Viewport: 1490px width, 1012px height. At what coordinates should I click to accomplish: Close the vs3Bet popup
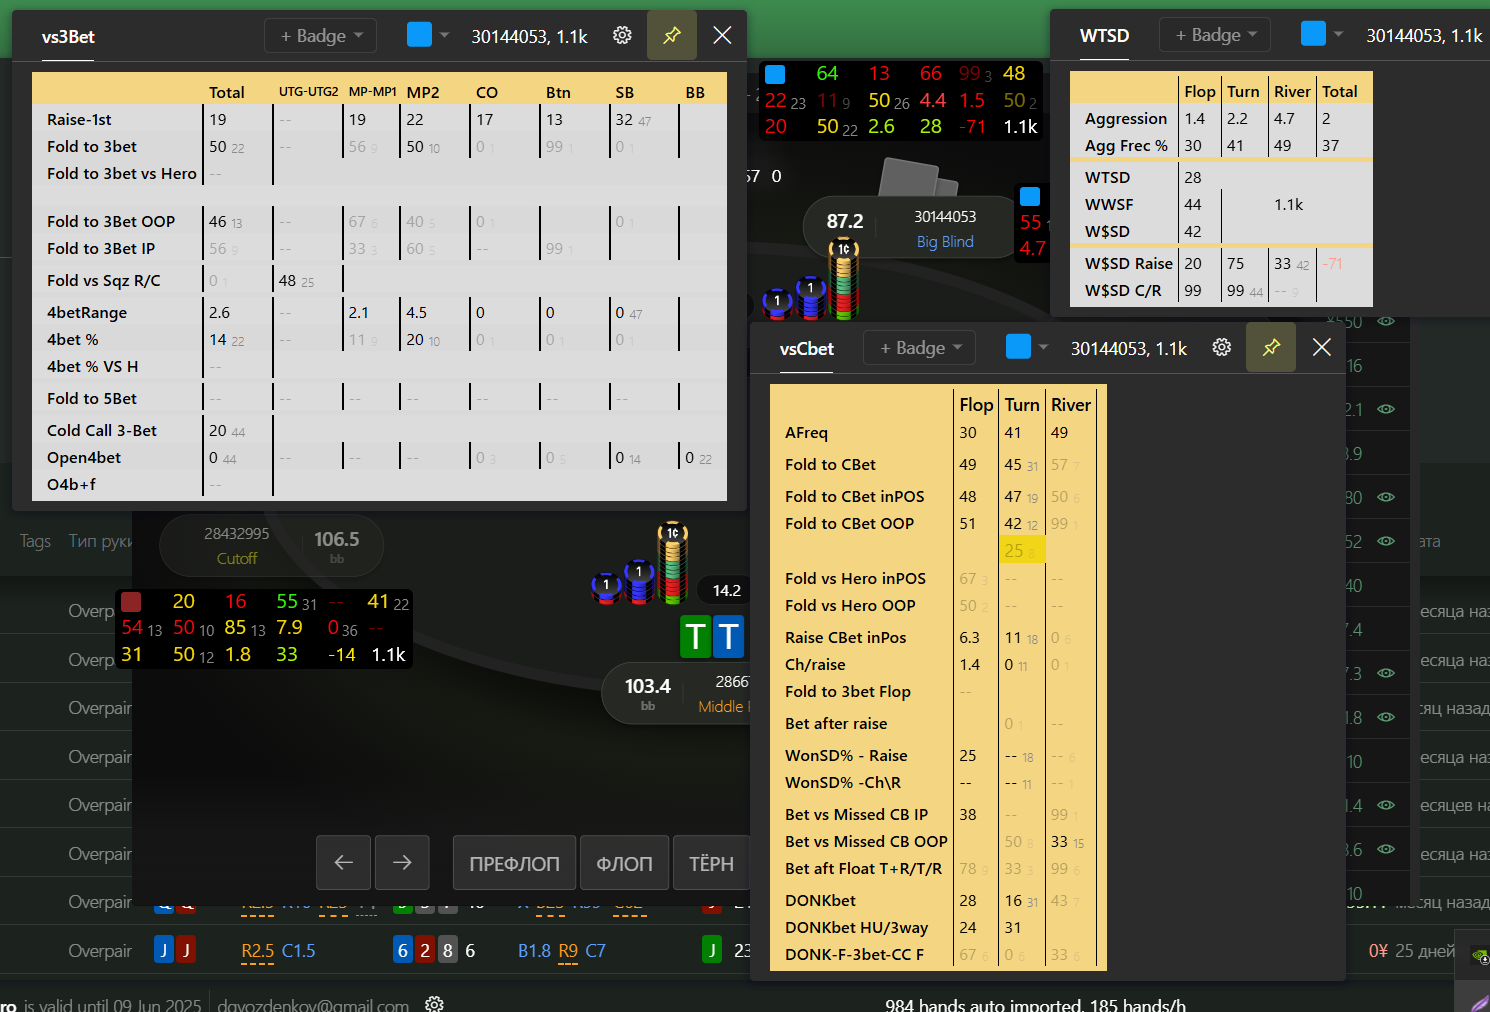(722, 35)
